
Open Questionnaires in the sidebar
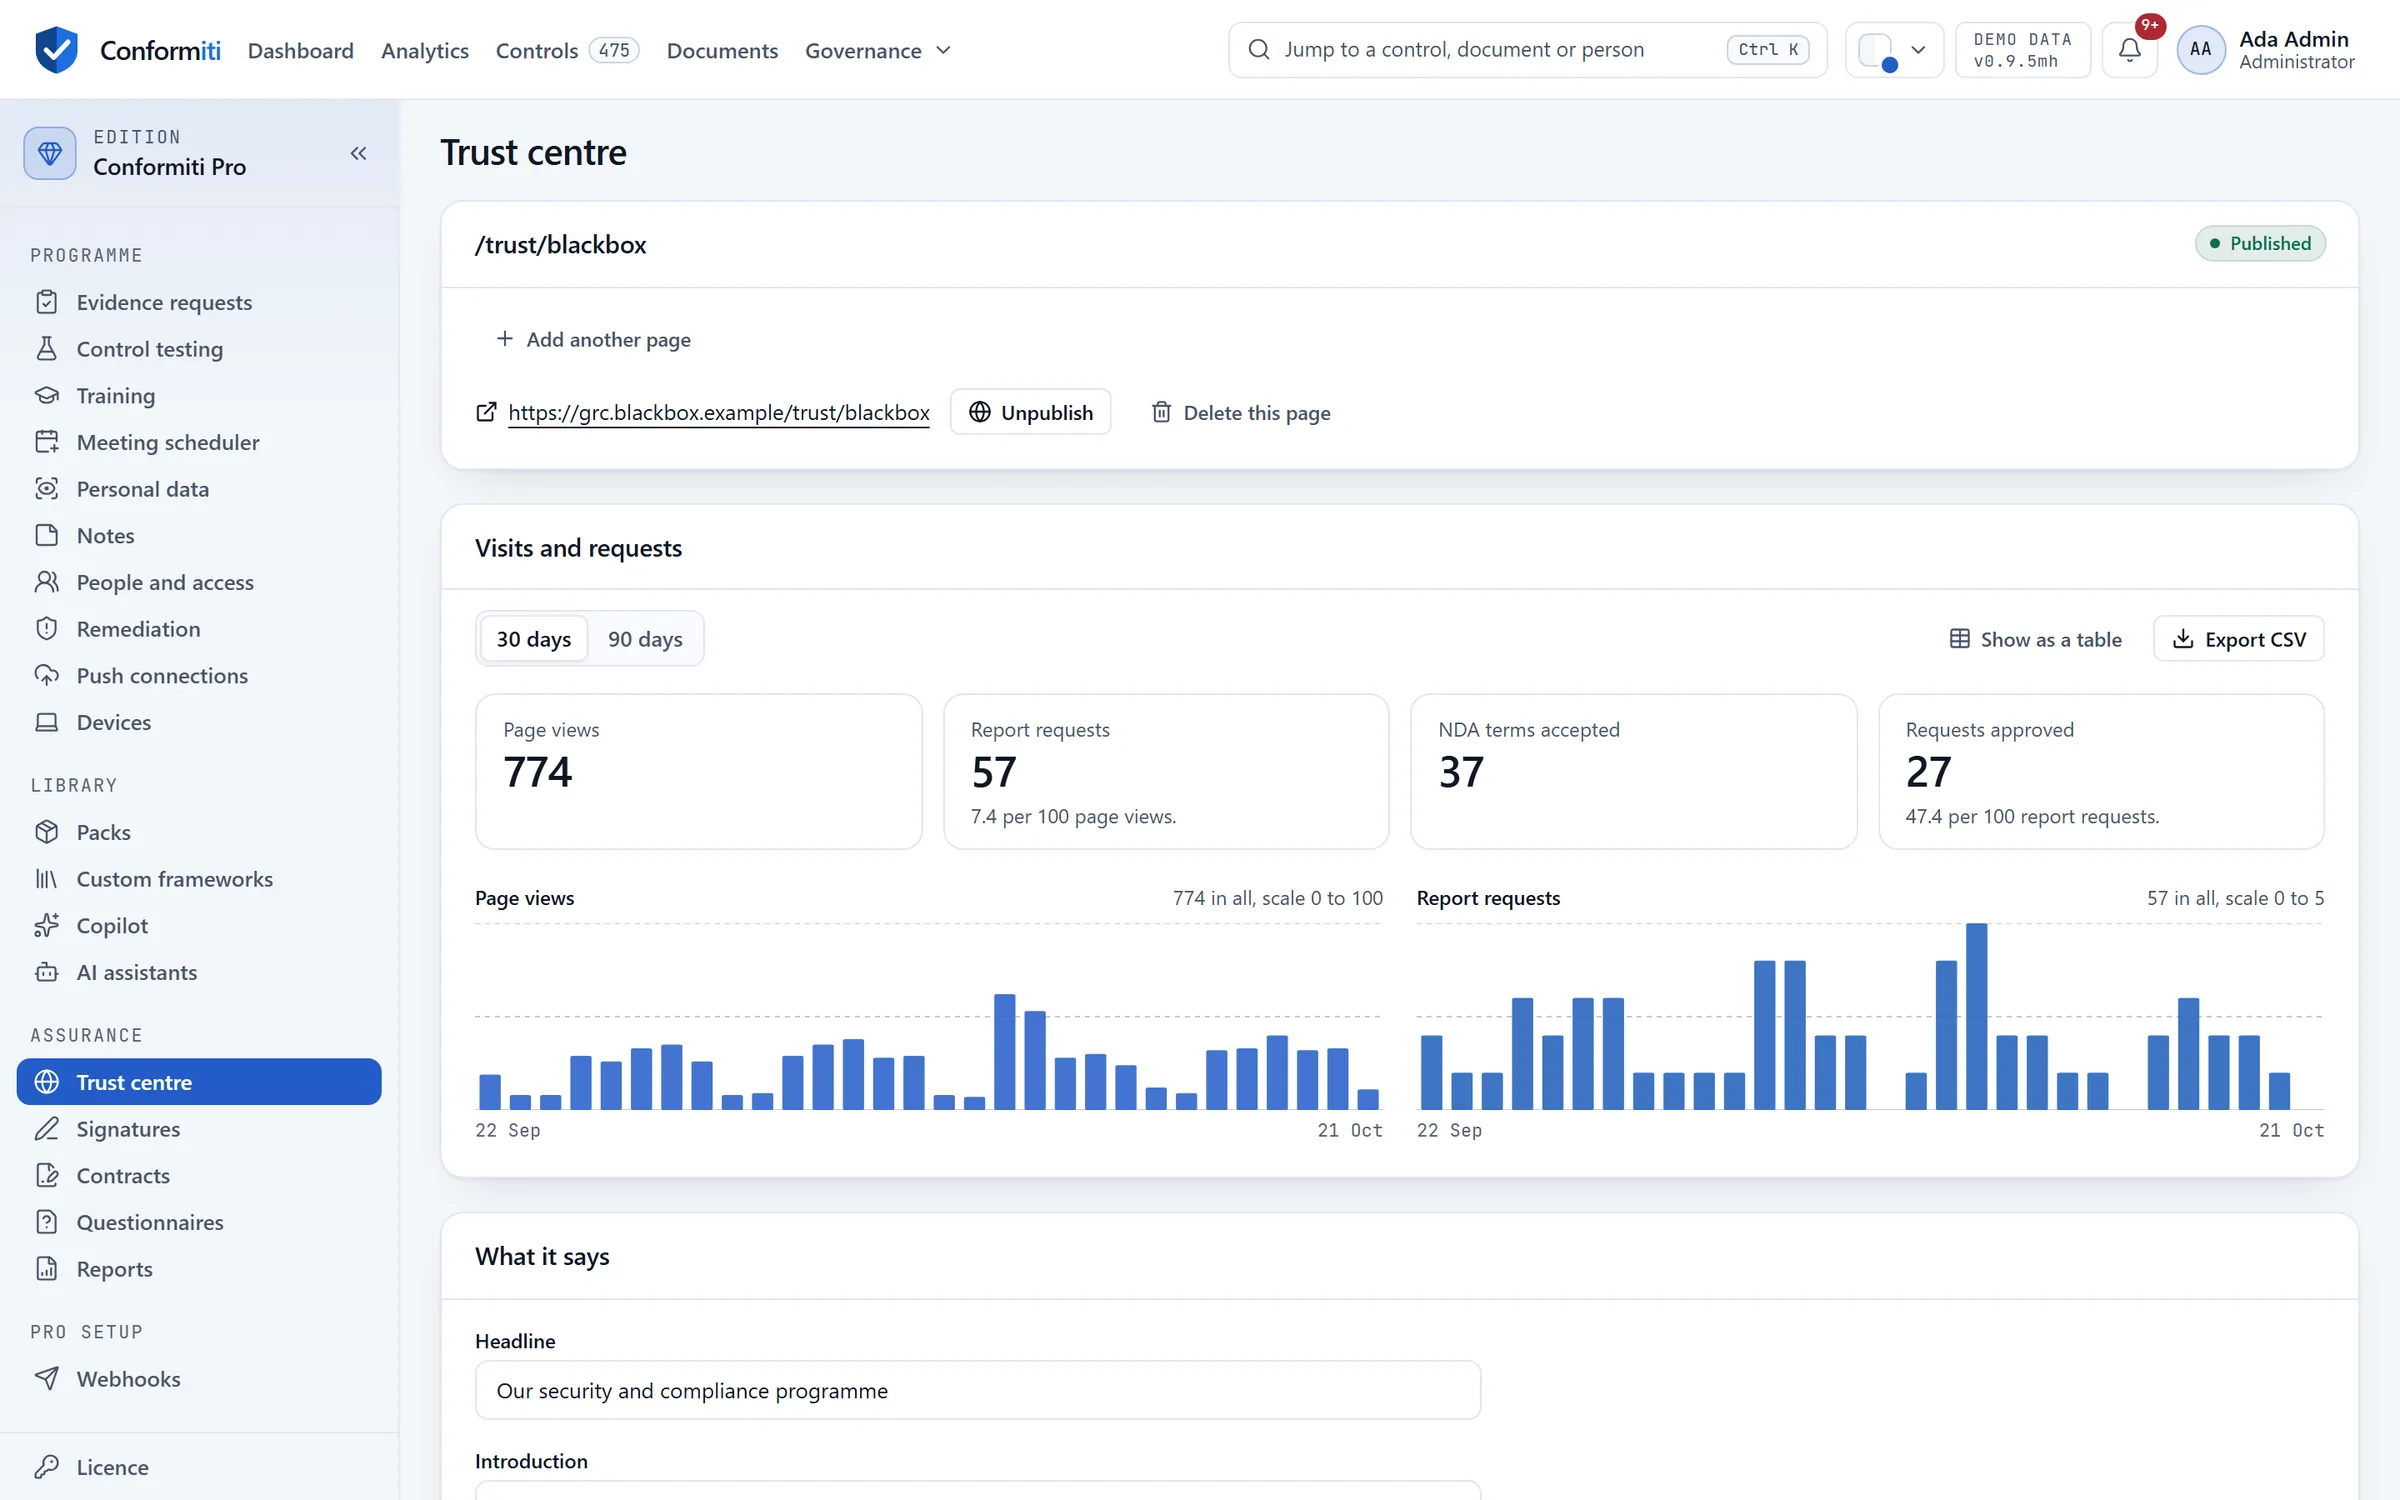click(x=199, y=1222)
